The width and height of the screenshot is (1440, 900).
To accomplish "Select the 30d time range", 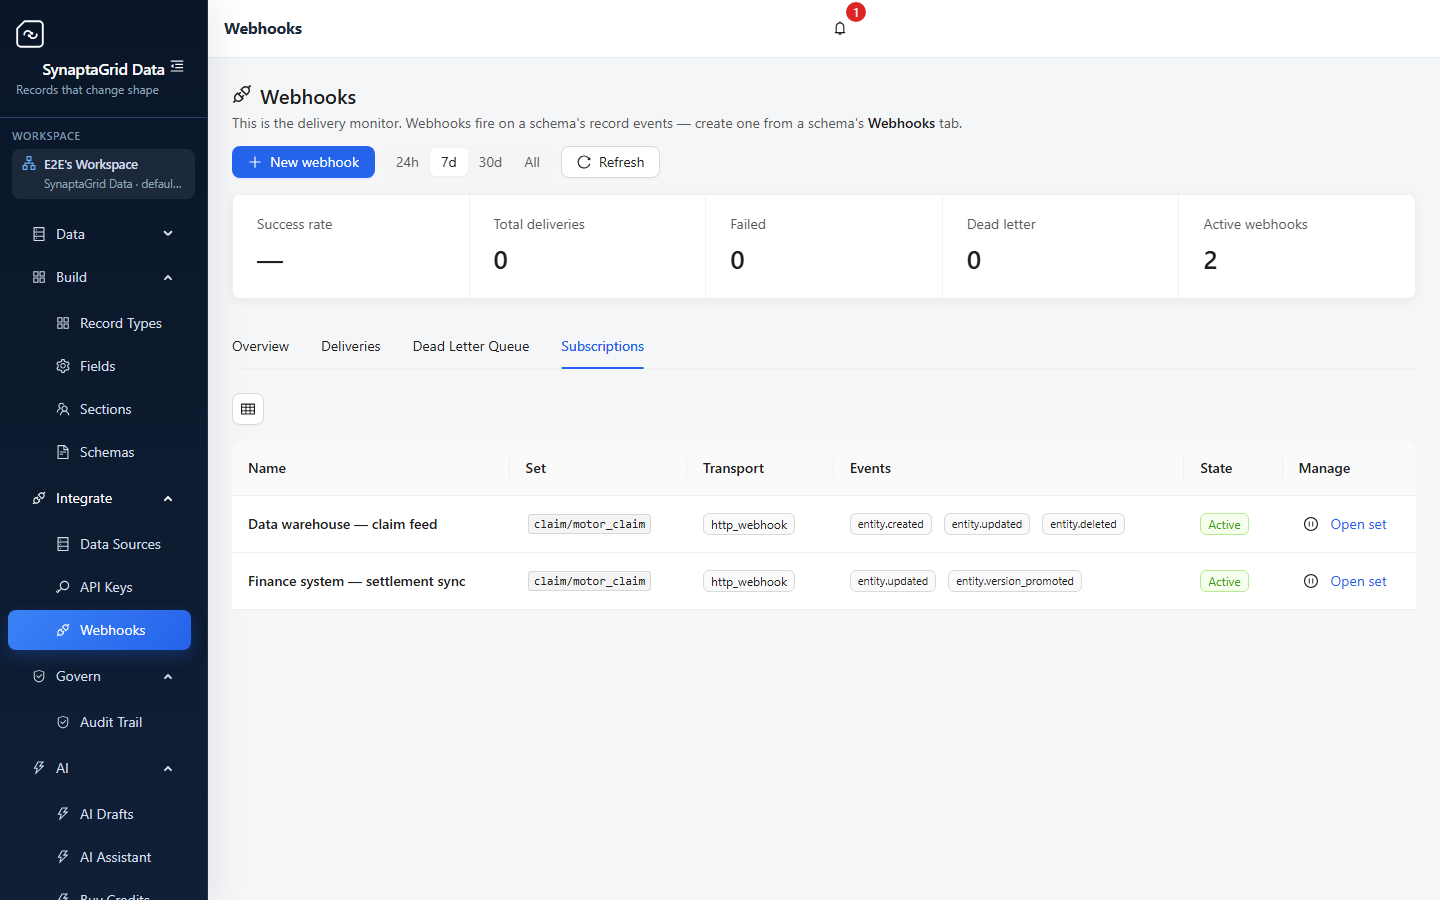I will click(x=490, y=162).
